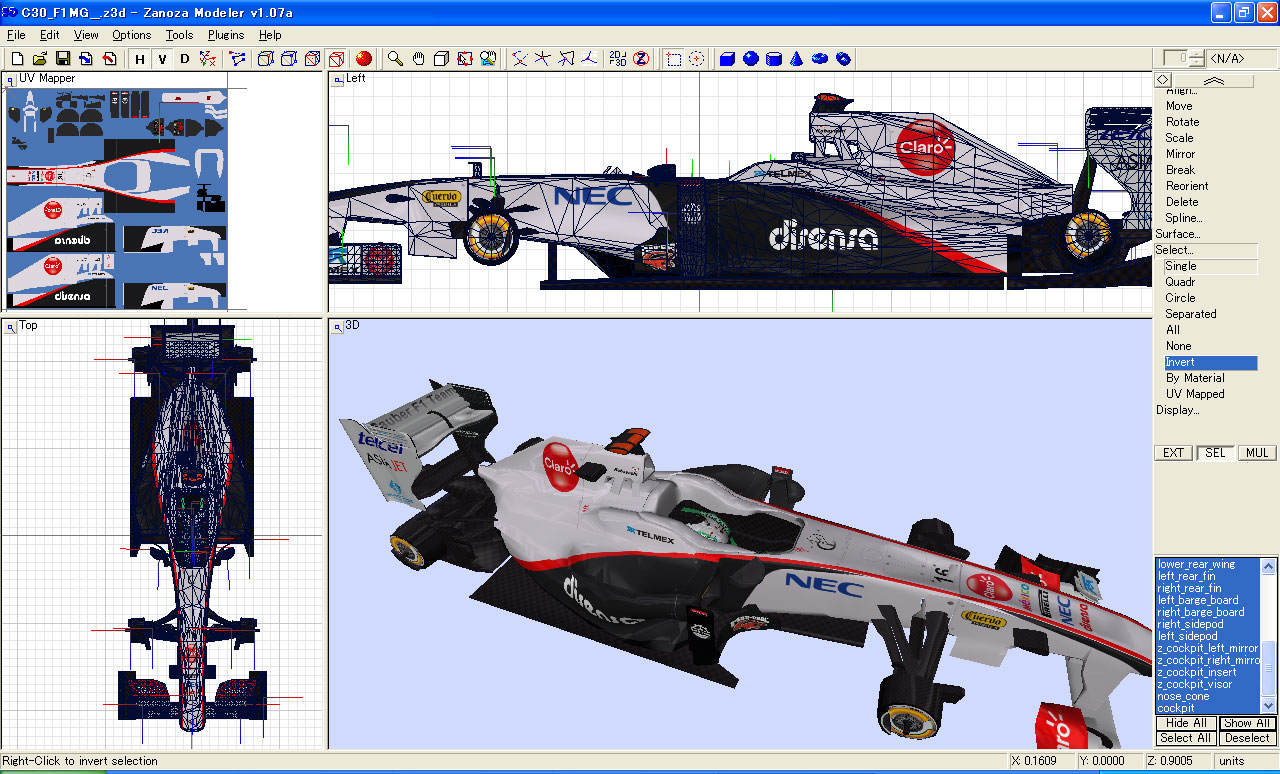The image size is (1280, 774).
Task: Open the Tools menu
Action: click(180, 35)
